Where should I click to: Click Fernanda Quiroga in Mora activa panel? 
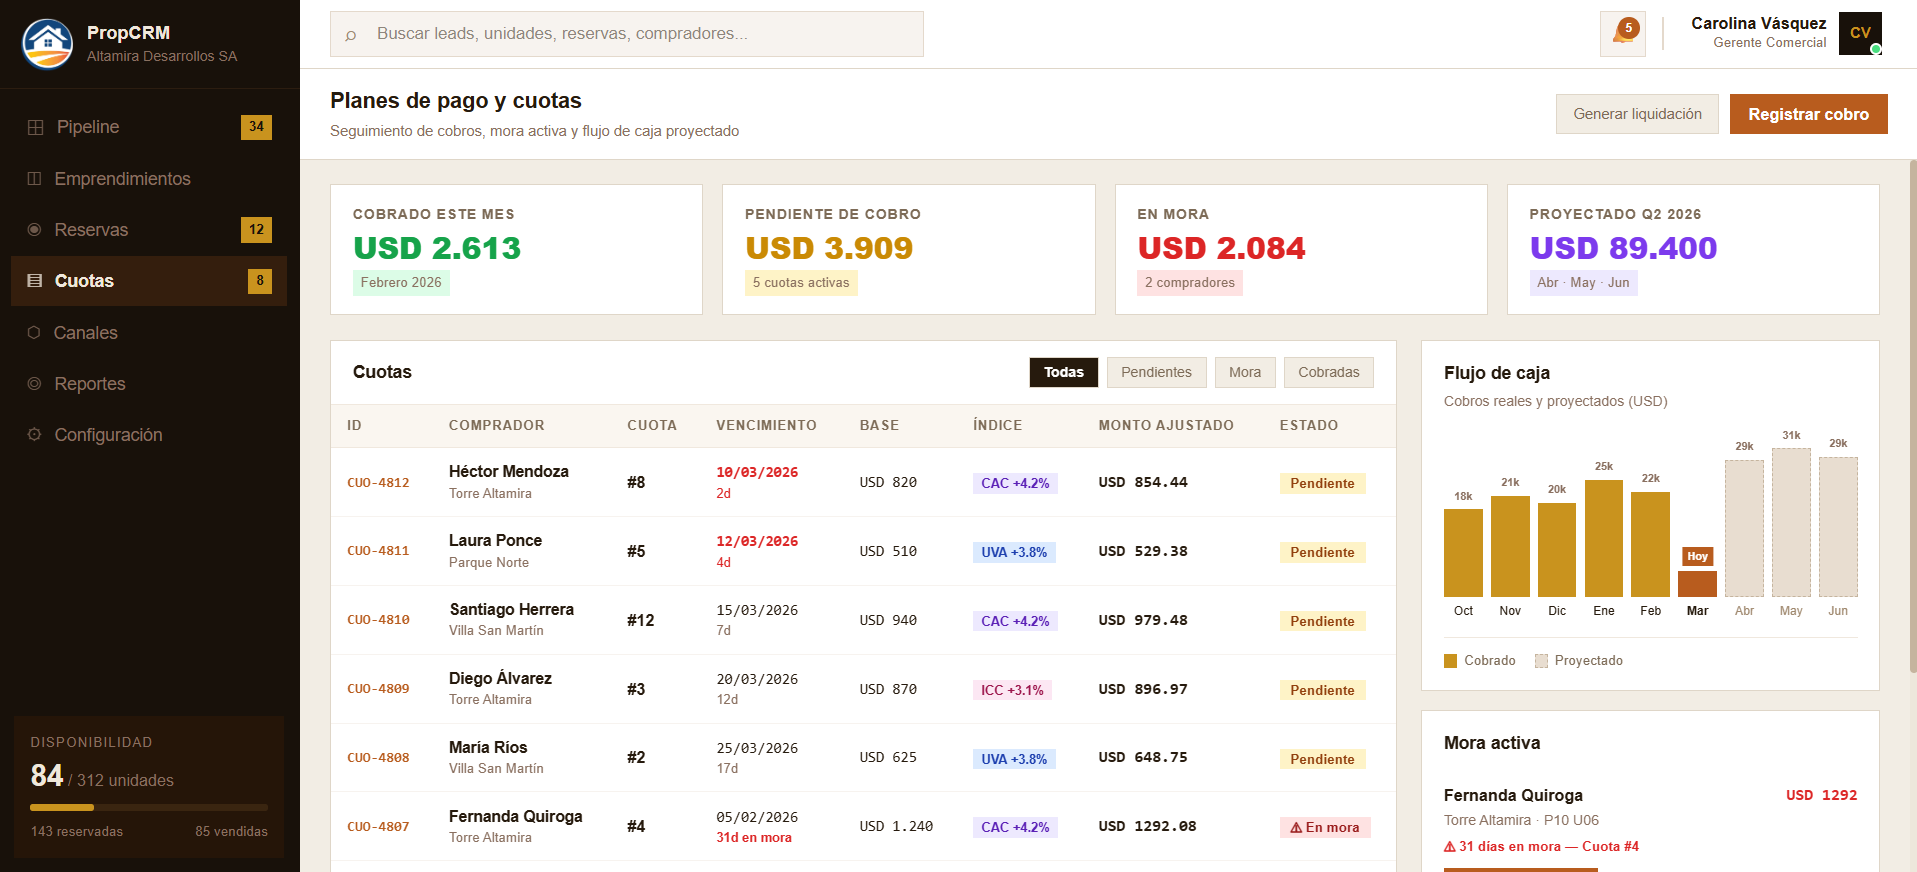tap(1513, 796)
